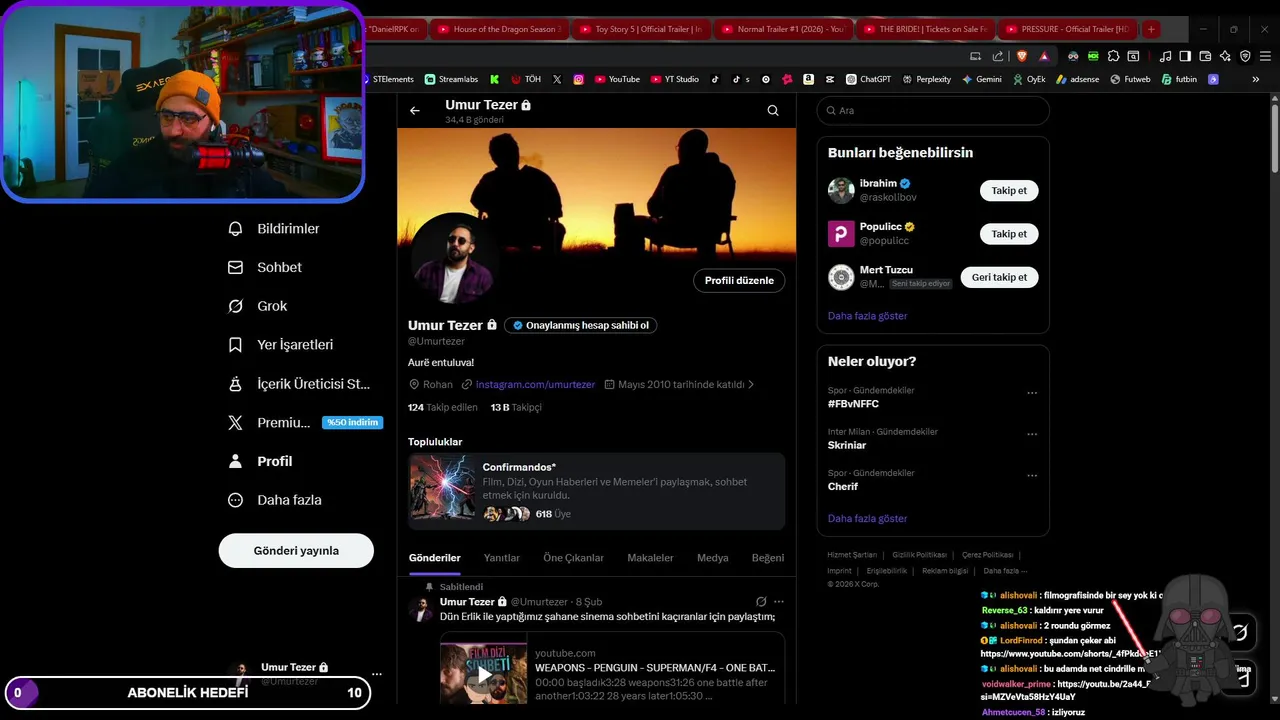Screen dimensions: 1280x720
Task: Switch to Yanıtlar tab
Action: [502, 558]
